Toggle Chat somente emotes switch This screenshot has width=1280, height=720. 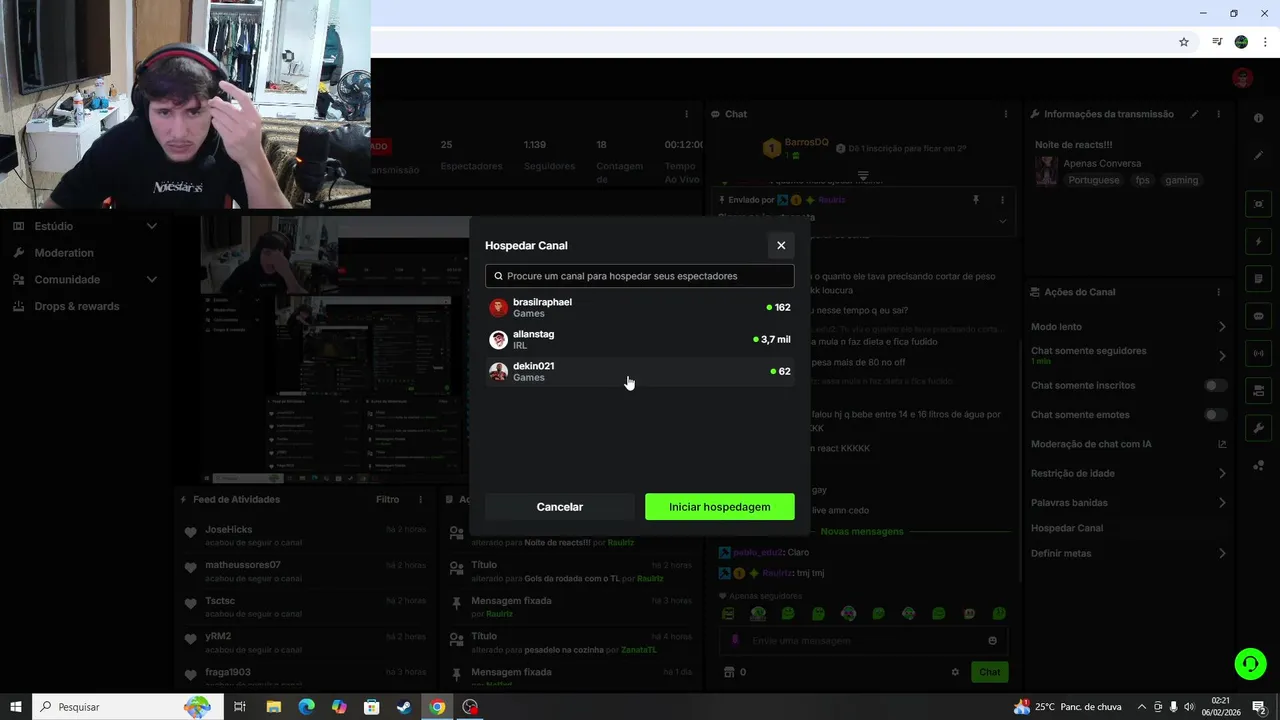click(1215, 414)
